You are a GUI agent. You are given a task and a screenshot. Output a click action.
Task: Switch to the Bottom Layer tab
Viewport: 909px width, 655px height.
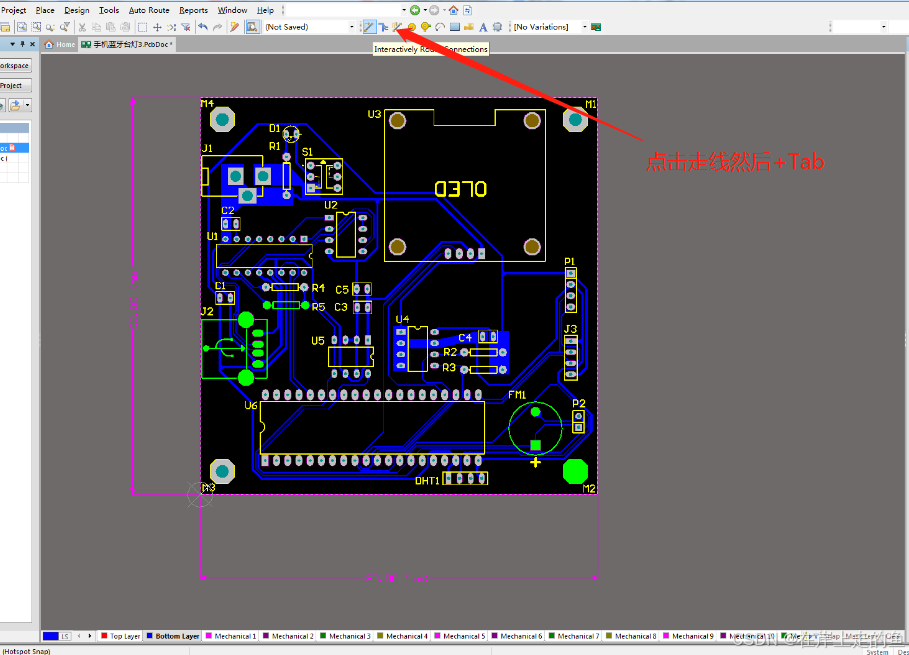click(x=173, y=636)
